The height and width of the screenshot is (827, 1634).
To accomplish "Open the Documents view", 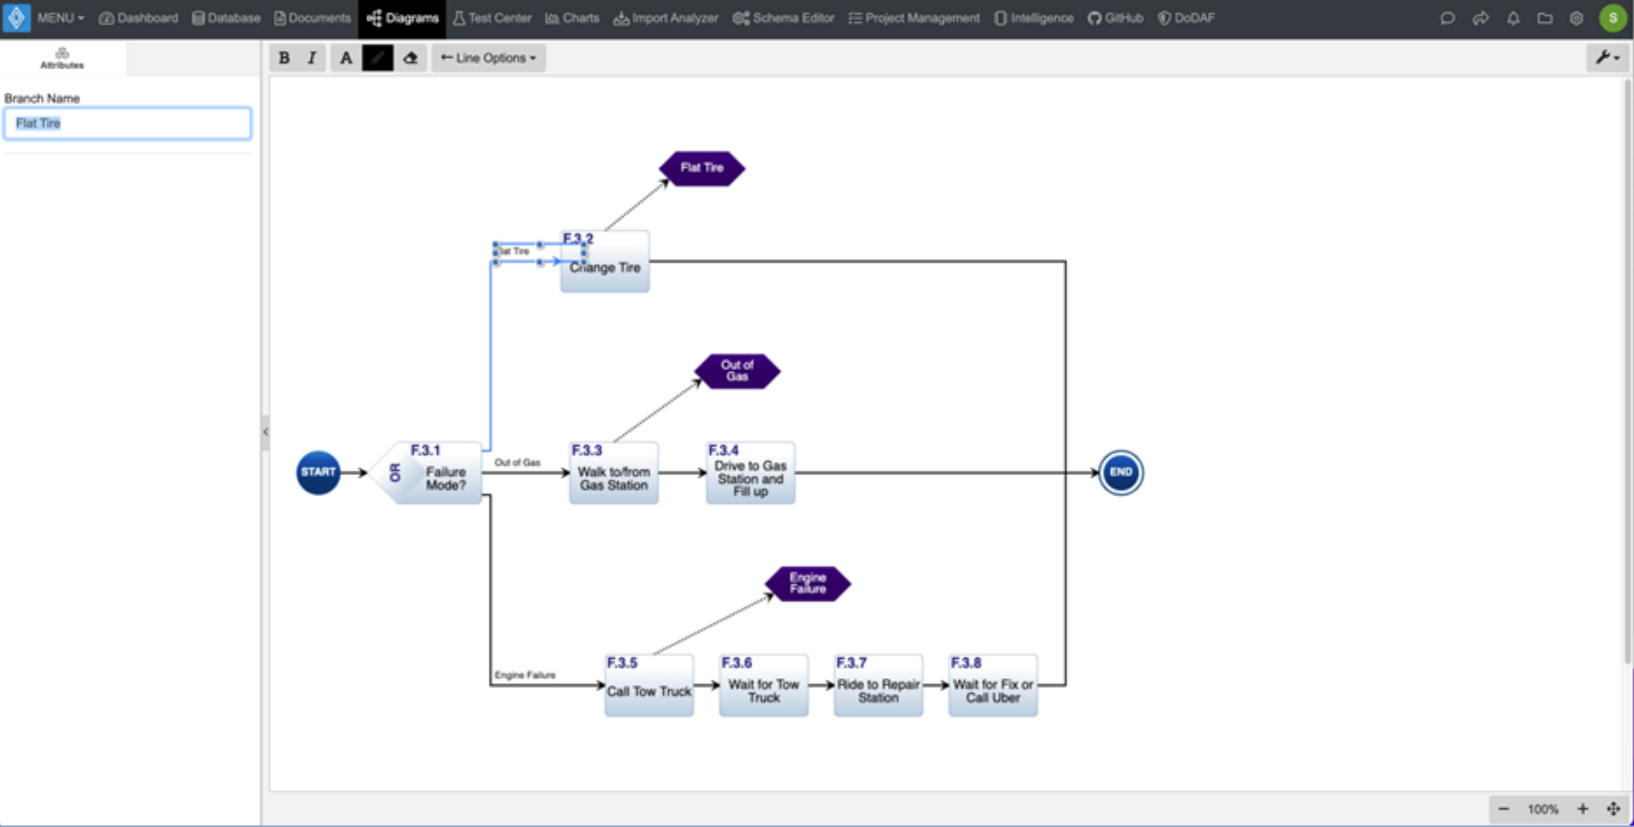I will point(312,18).
